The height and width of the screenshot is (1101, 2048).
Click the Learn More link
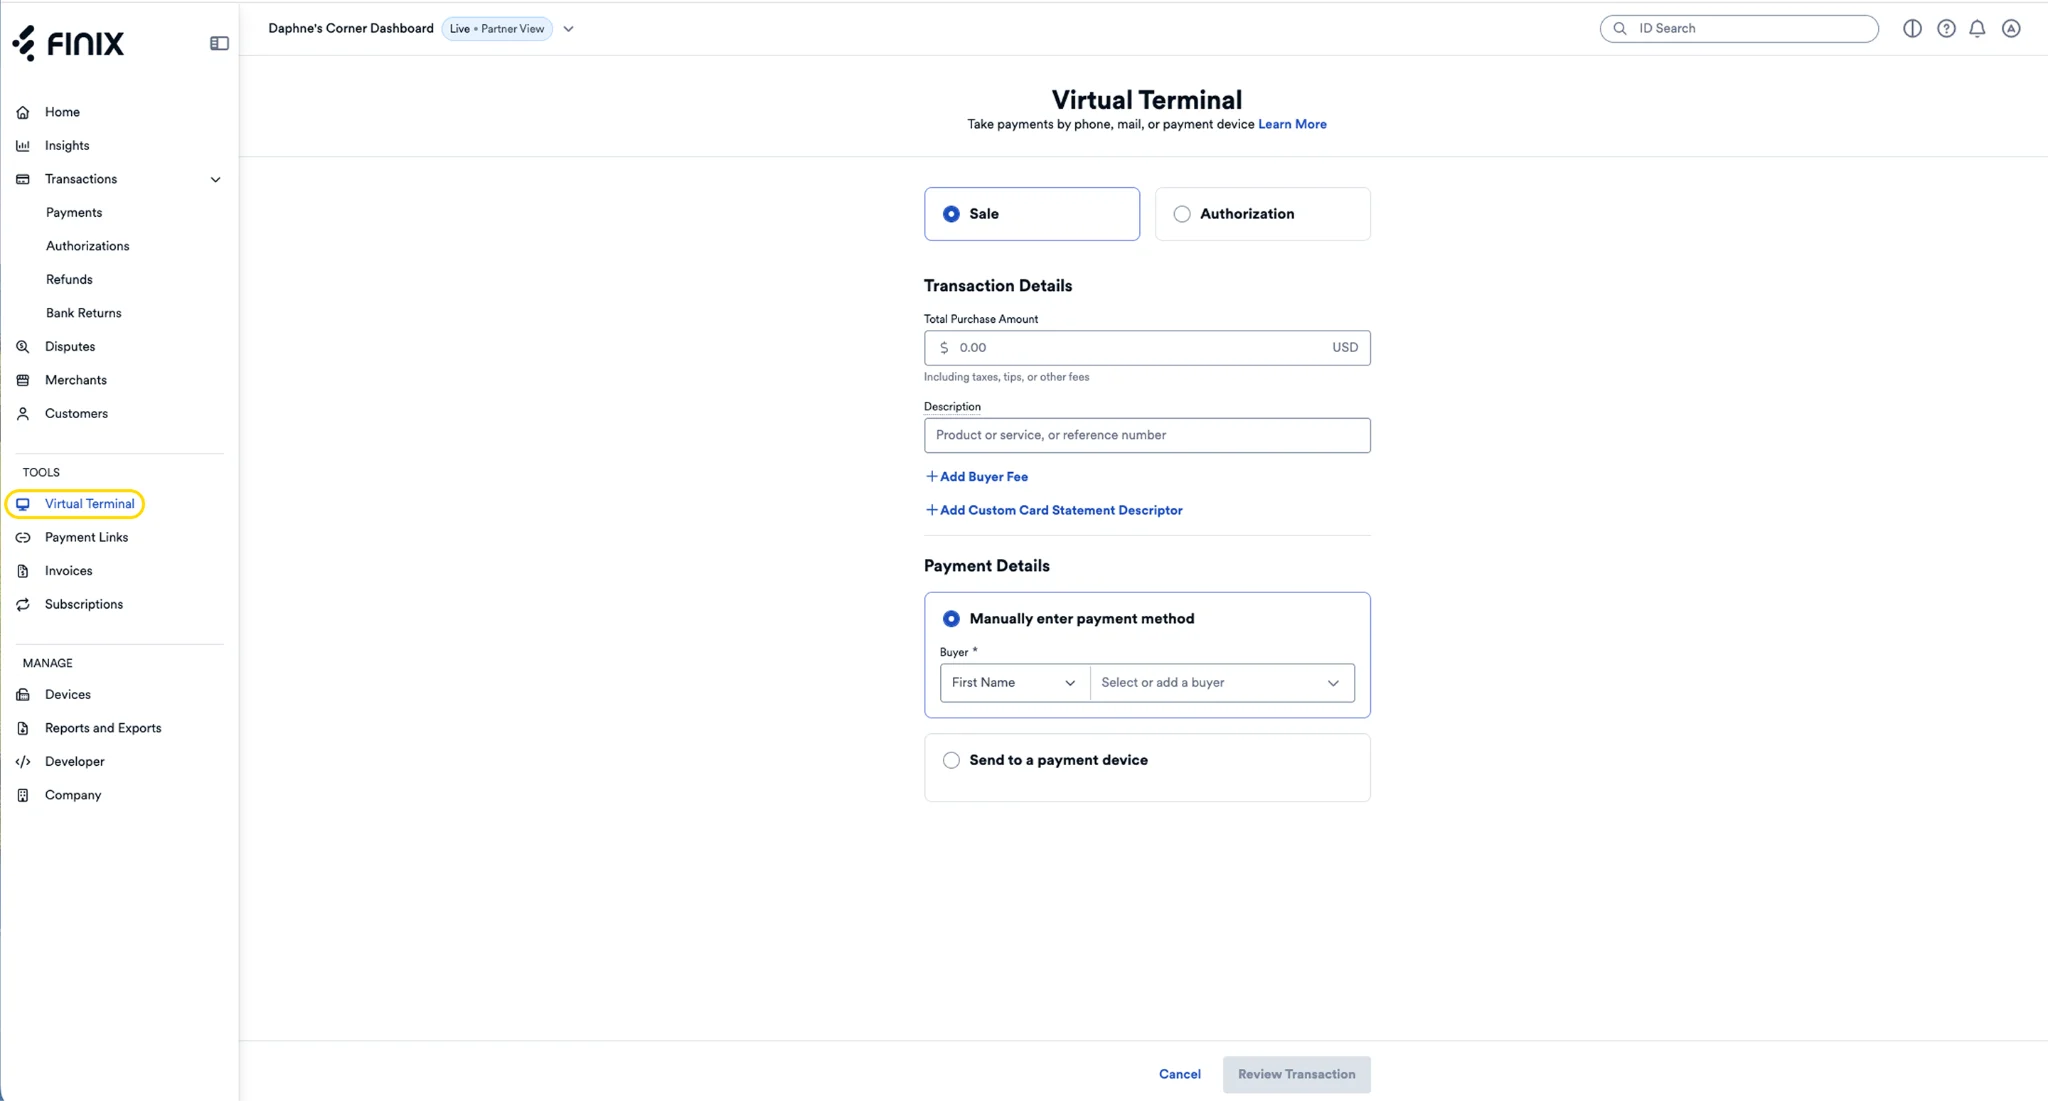pos(1292,124)
